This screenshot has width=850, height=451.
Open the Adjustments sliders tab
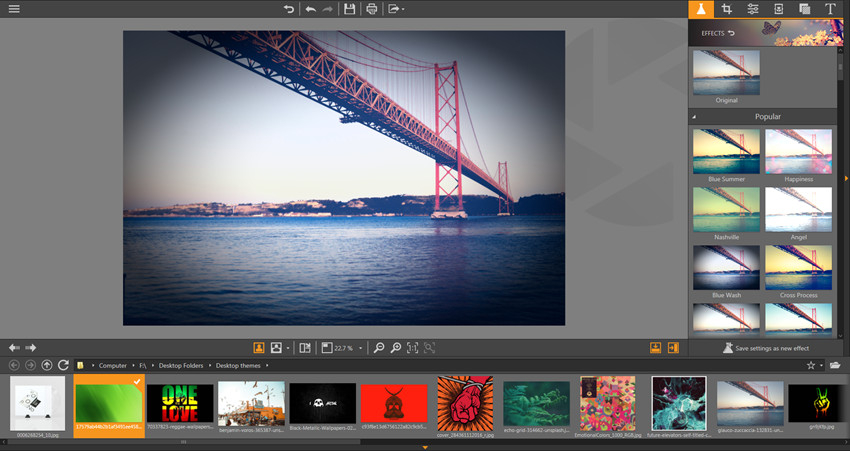tap(752, 9)
